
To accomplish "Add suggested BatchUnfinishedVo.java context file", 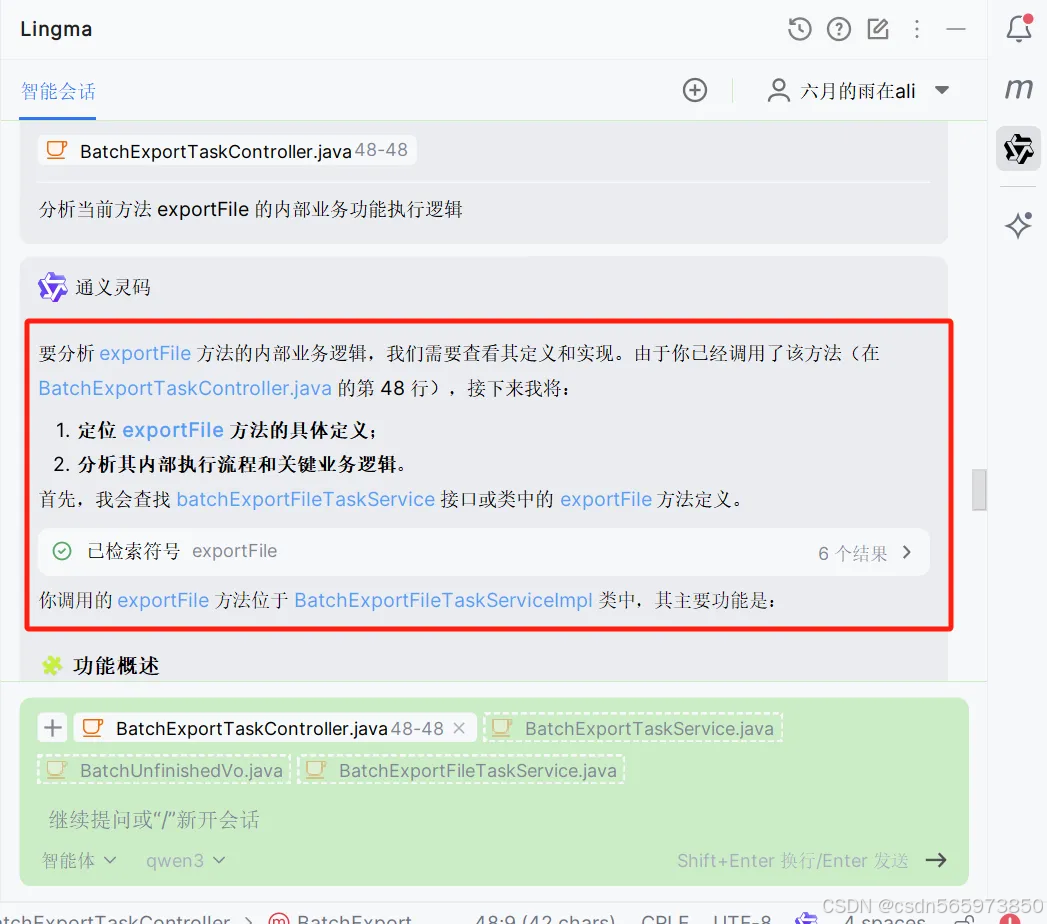I will click(x=164, y=770).
